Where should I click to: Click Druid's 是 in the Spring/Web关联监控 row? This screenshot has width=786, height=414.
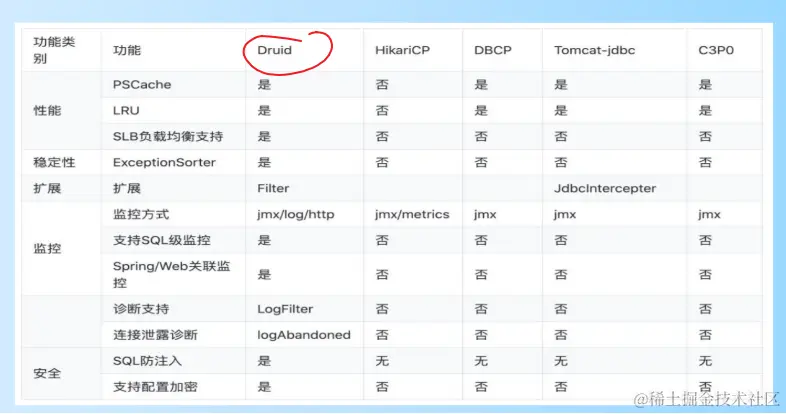[264, 274]
